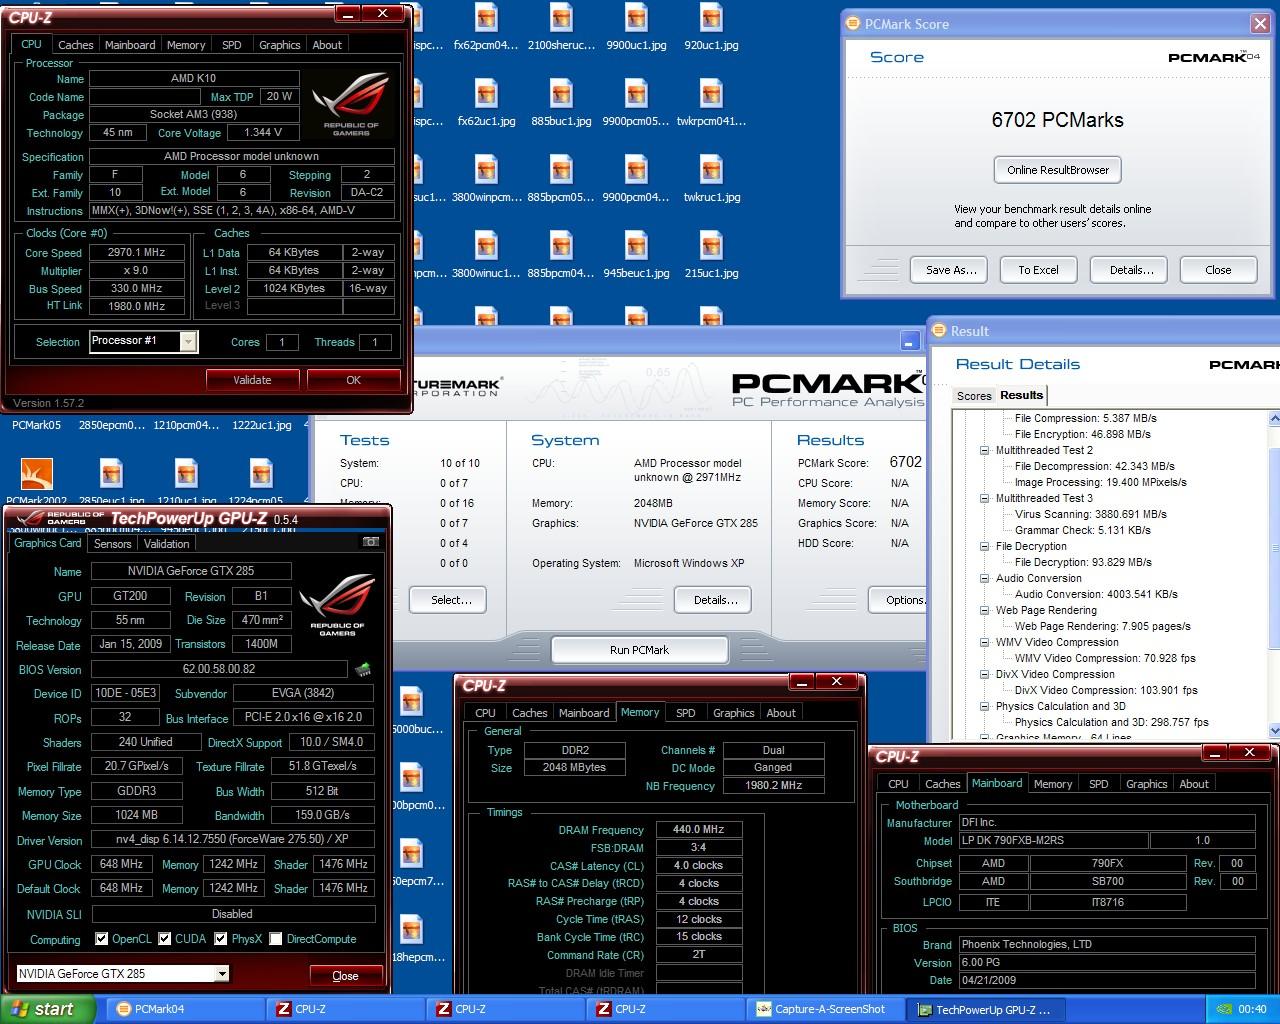Viewport: 1280px width, 1024px height.
Task: Select the 3800winuc1 desktop file icon
Action: [x=486, y=255]
